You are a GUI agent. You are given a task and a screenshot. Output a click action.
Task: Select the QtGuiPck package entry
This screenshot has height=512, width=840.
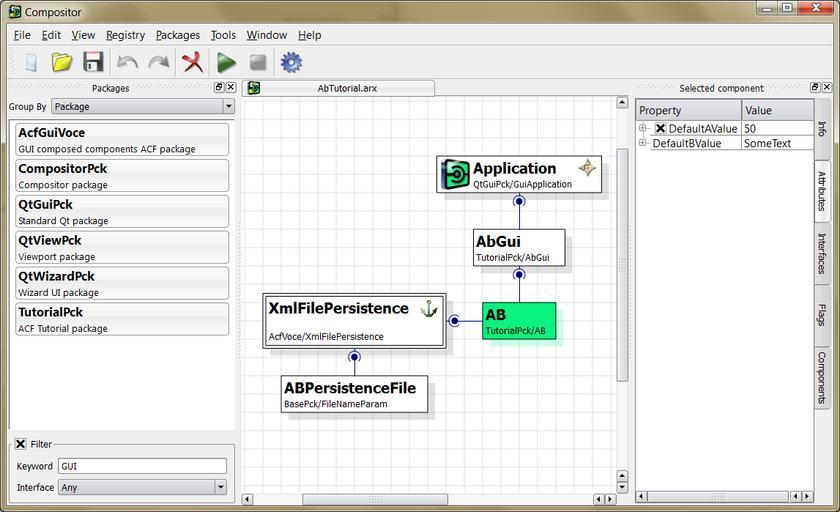[122, 211]
